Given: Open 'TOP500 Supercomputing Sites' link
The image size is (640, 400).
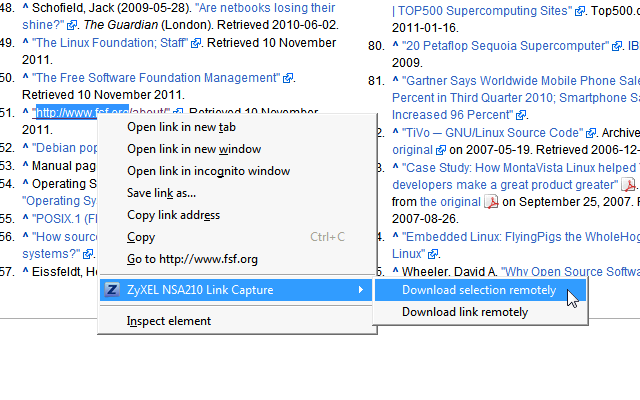Looking at the screenshot, I should pos(483,11).
